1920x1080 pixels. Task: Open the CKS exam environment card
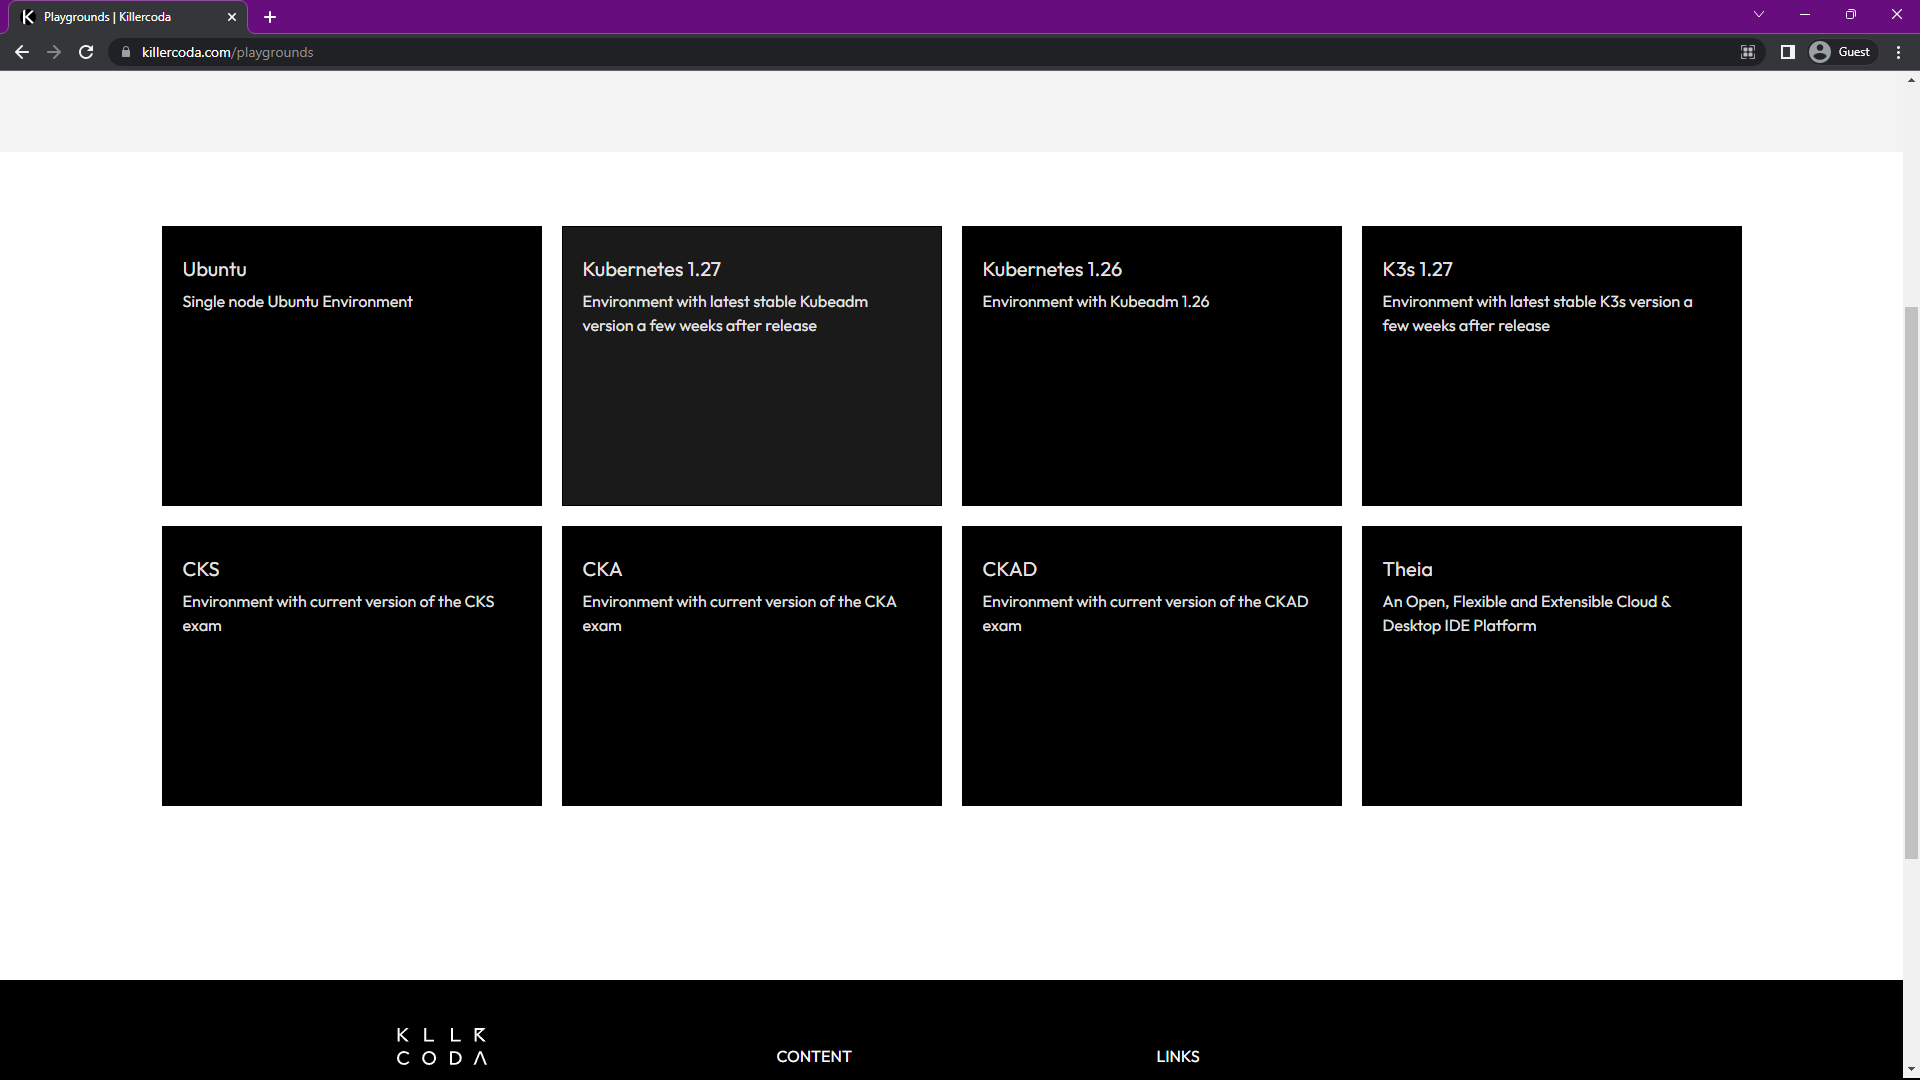point(352,666)
